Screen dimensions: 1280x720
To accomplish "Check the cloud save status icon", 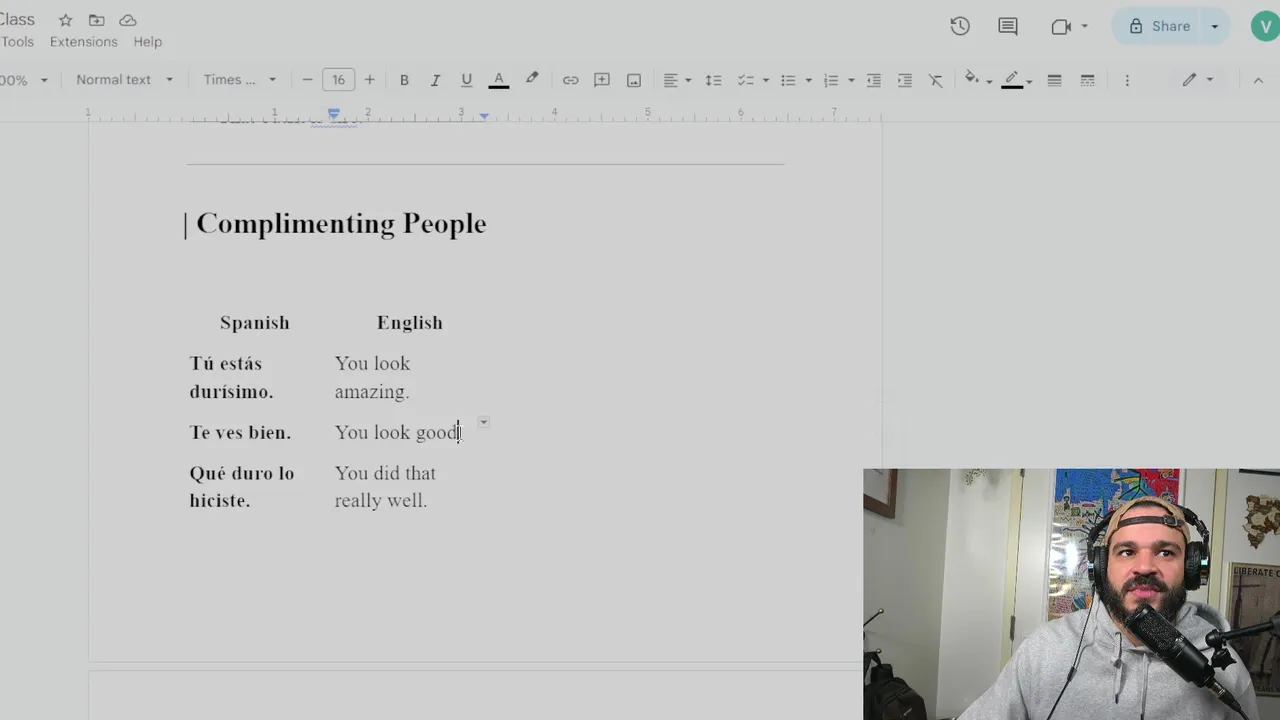I will coord(127,20).
